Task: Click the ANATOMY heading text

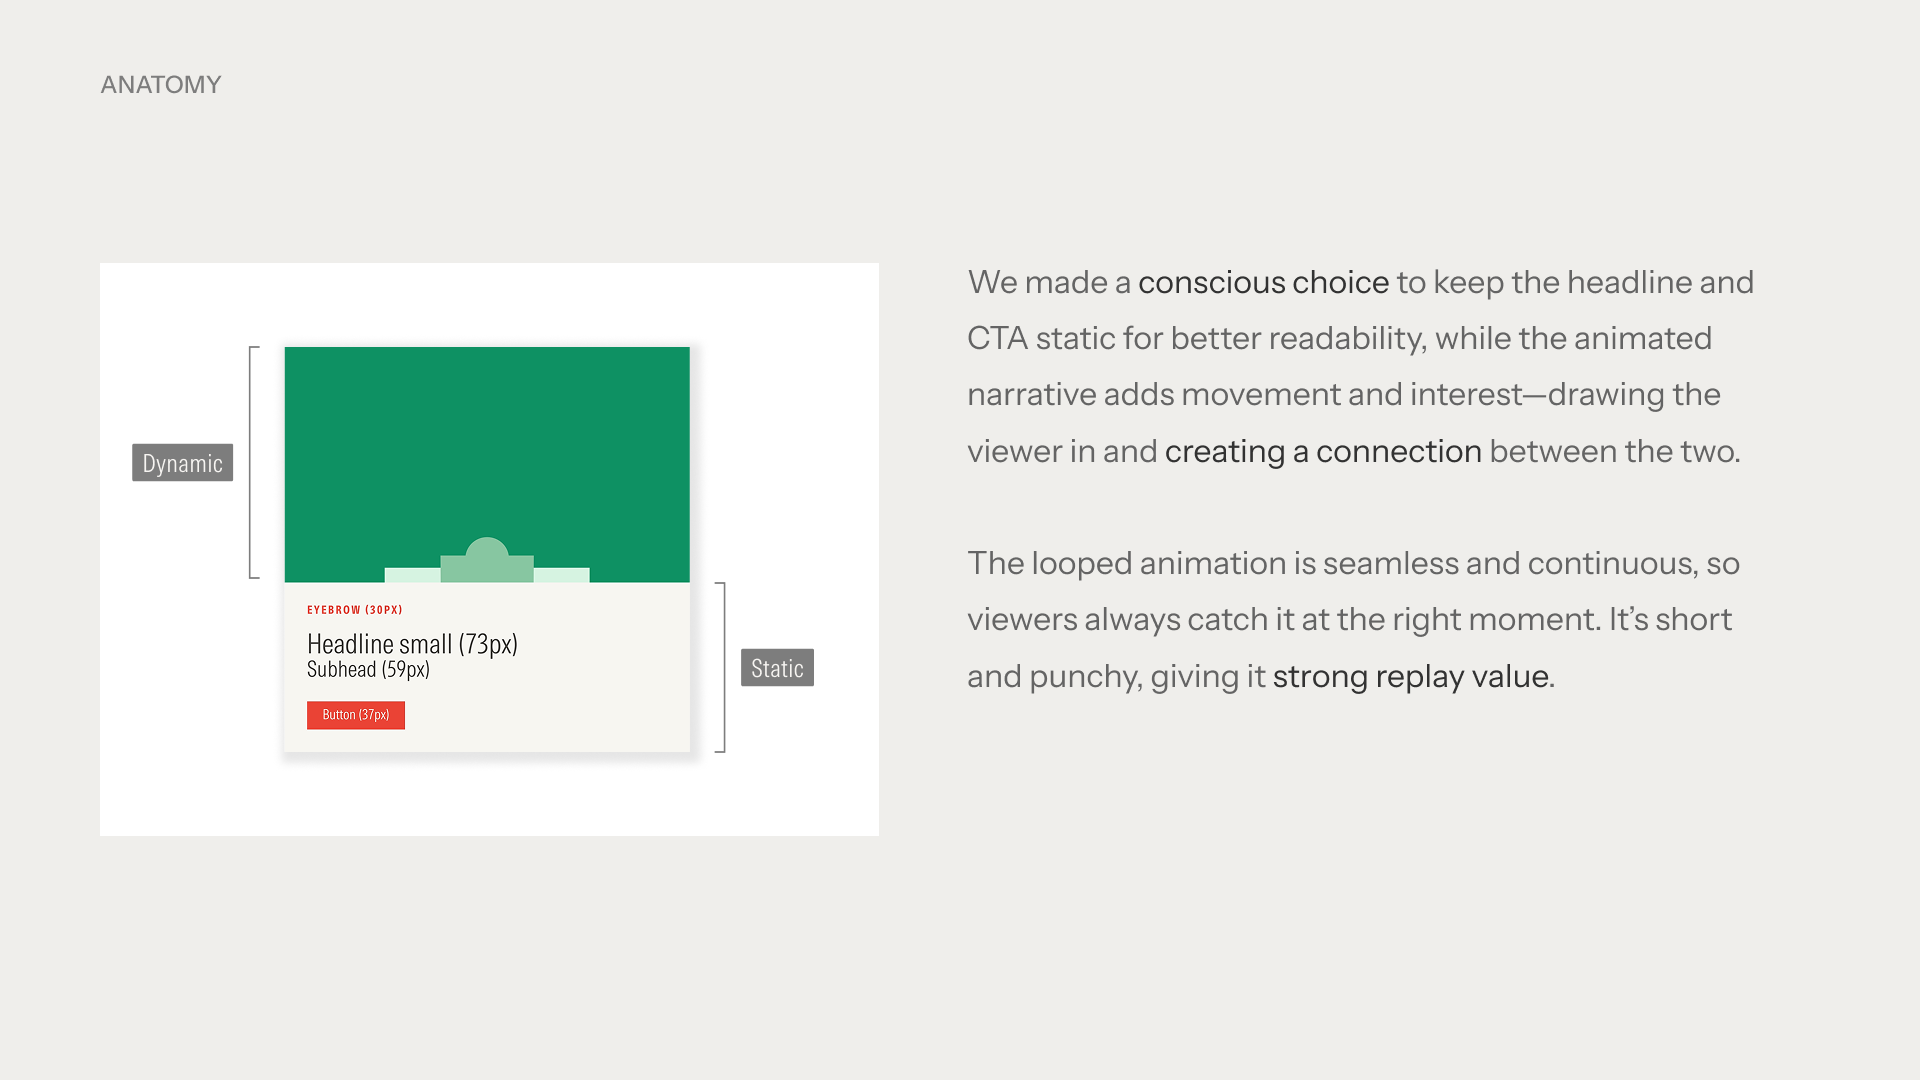Action: (x=161, y=85)
